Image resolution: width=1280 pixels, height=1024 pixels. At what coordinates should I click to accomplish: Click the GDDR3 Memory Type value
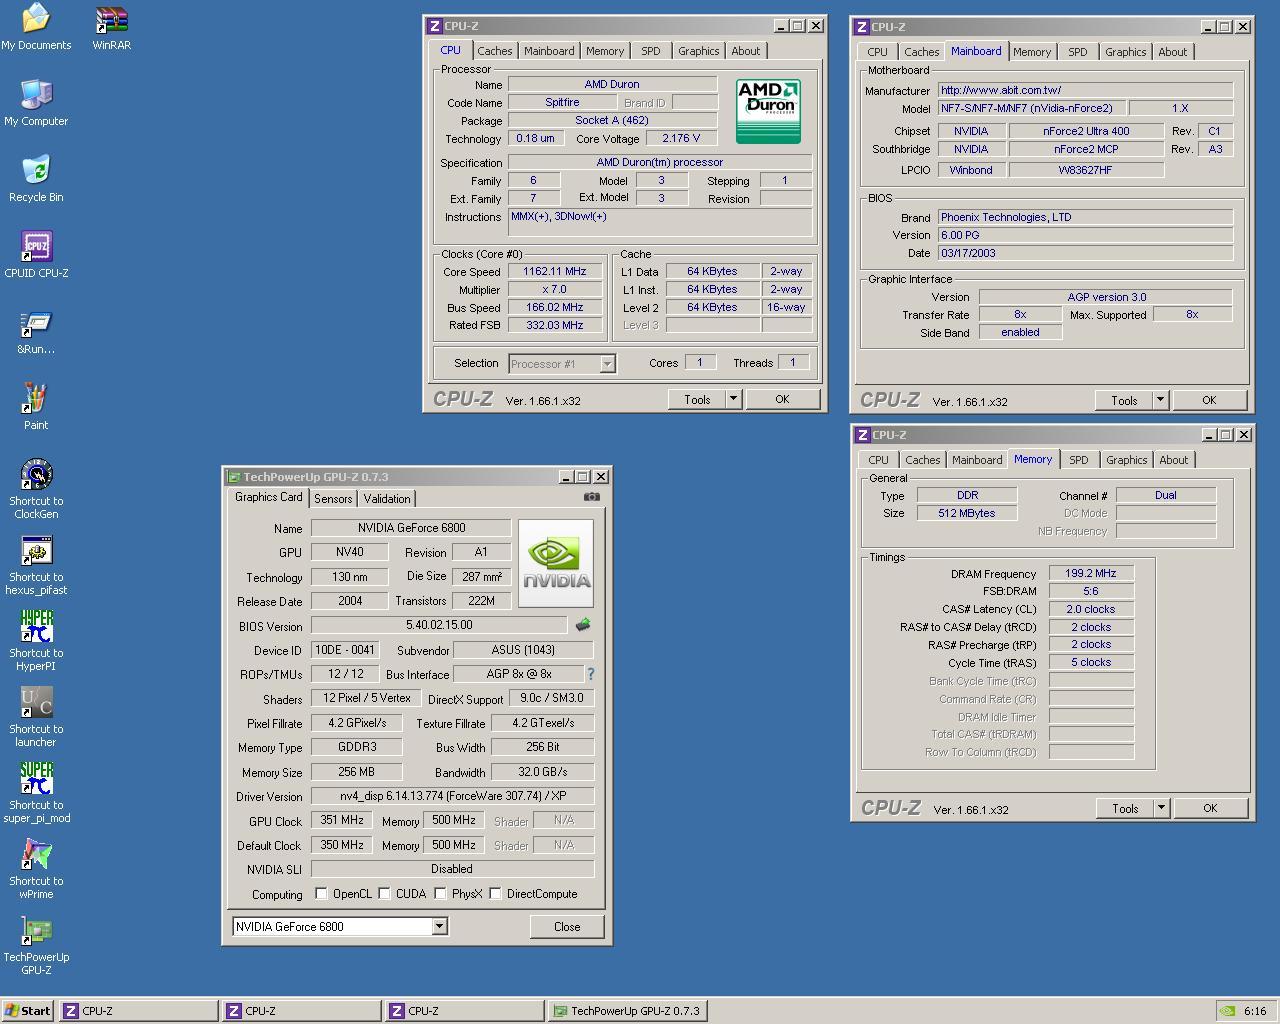click(x=356, y=747)
